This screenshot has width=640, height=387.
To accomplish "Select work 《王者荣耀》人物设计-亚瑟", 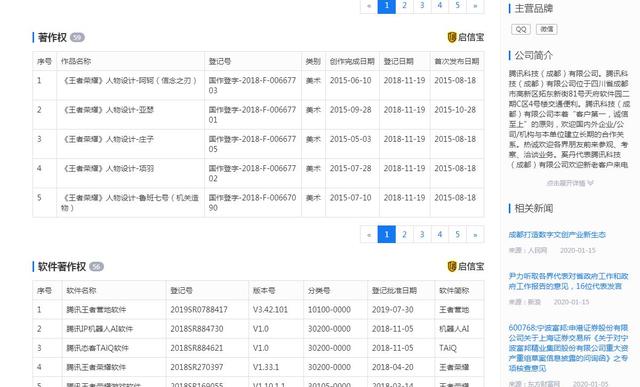I will 108,110.
